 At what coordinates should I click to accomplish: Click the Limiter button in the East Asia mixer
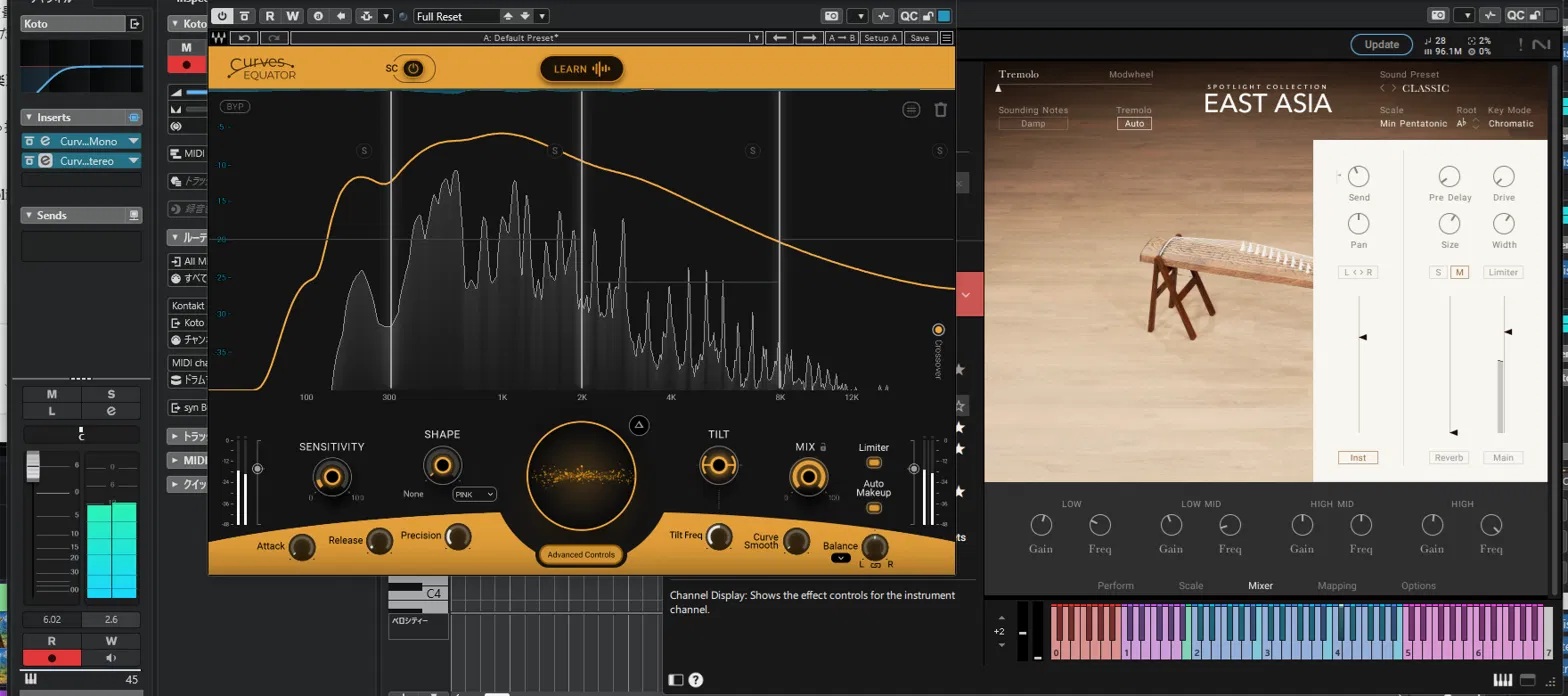(1503, 272)
